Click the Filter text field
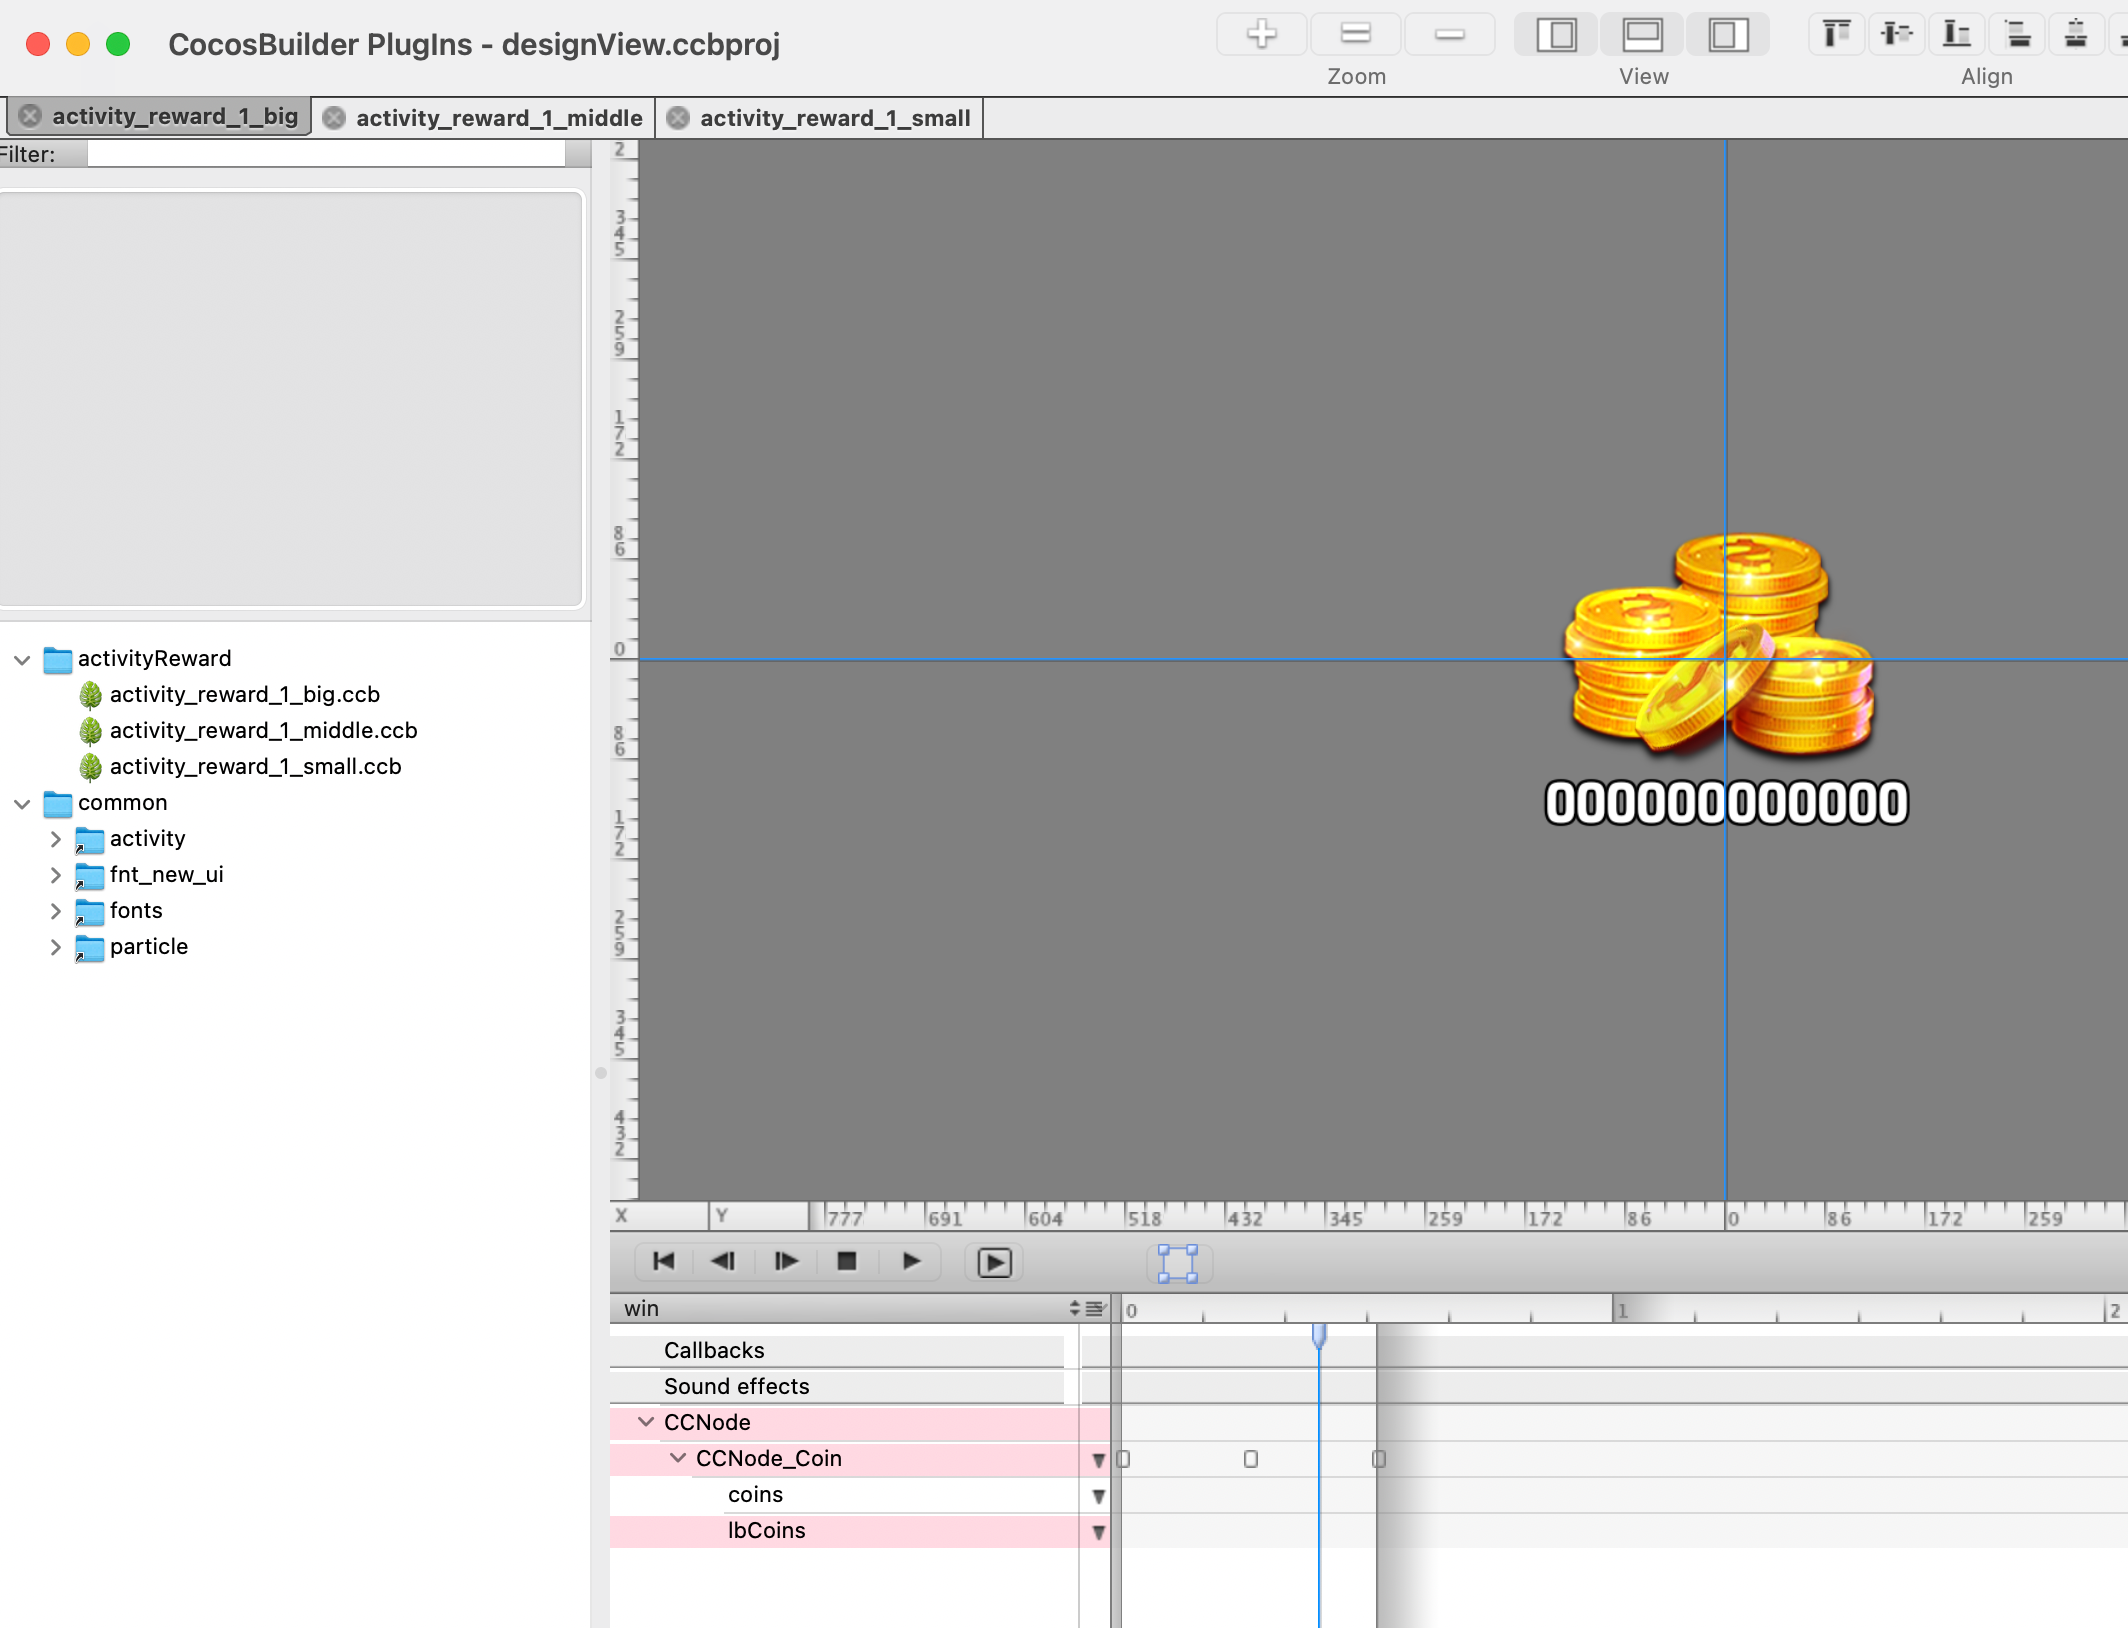The width and height of the screenshot is (2128, 1628). click(x=325, y=154)
